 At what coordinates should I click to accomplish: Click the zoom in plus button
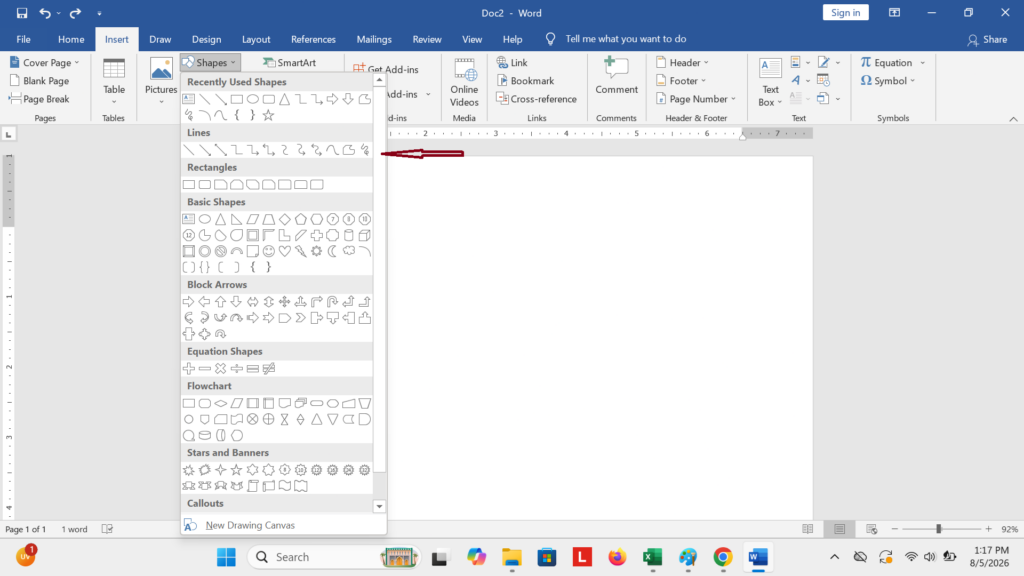[x=989, y=529]
